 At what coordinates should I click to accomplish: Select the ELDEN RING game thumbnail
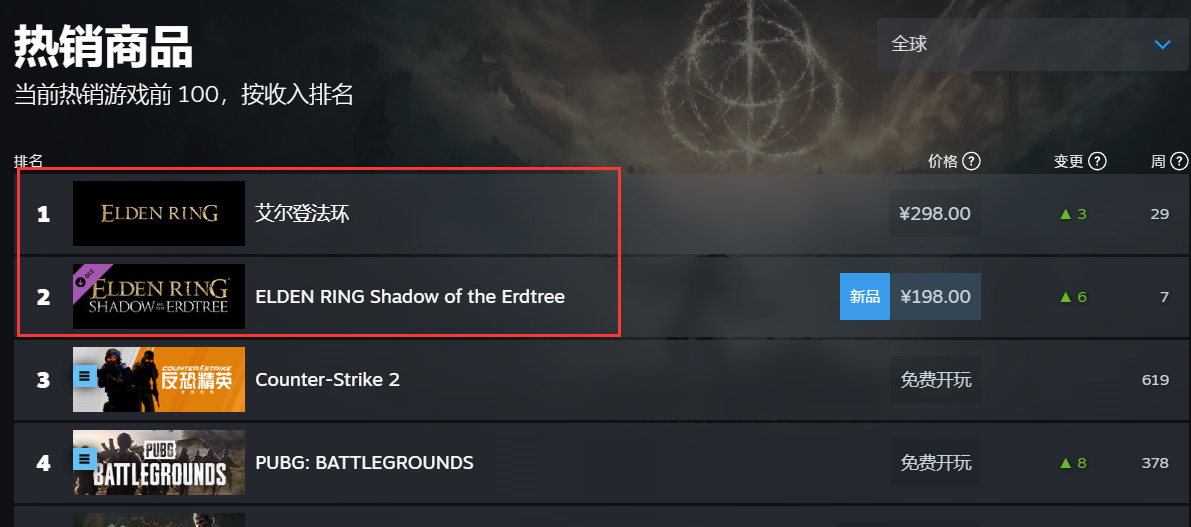point(159,213)
